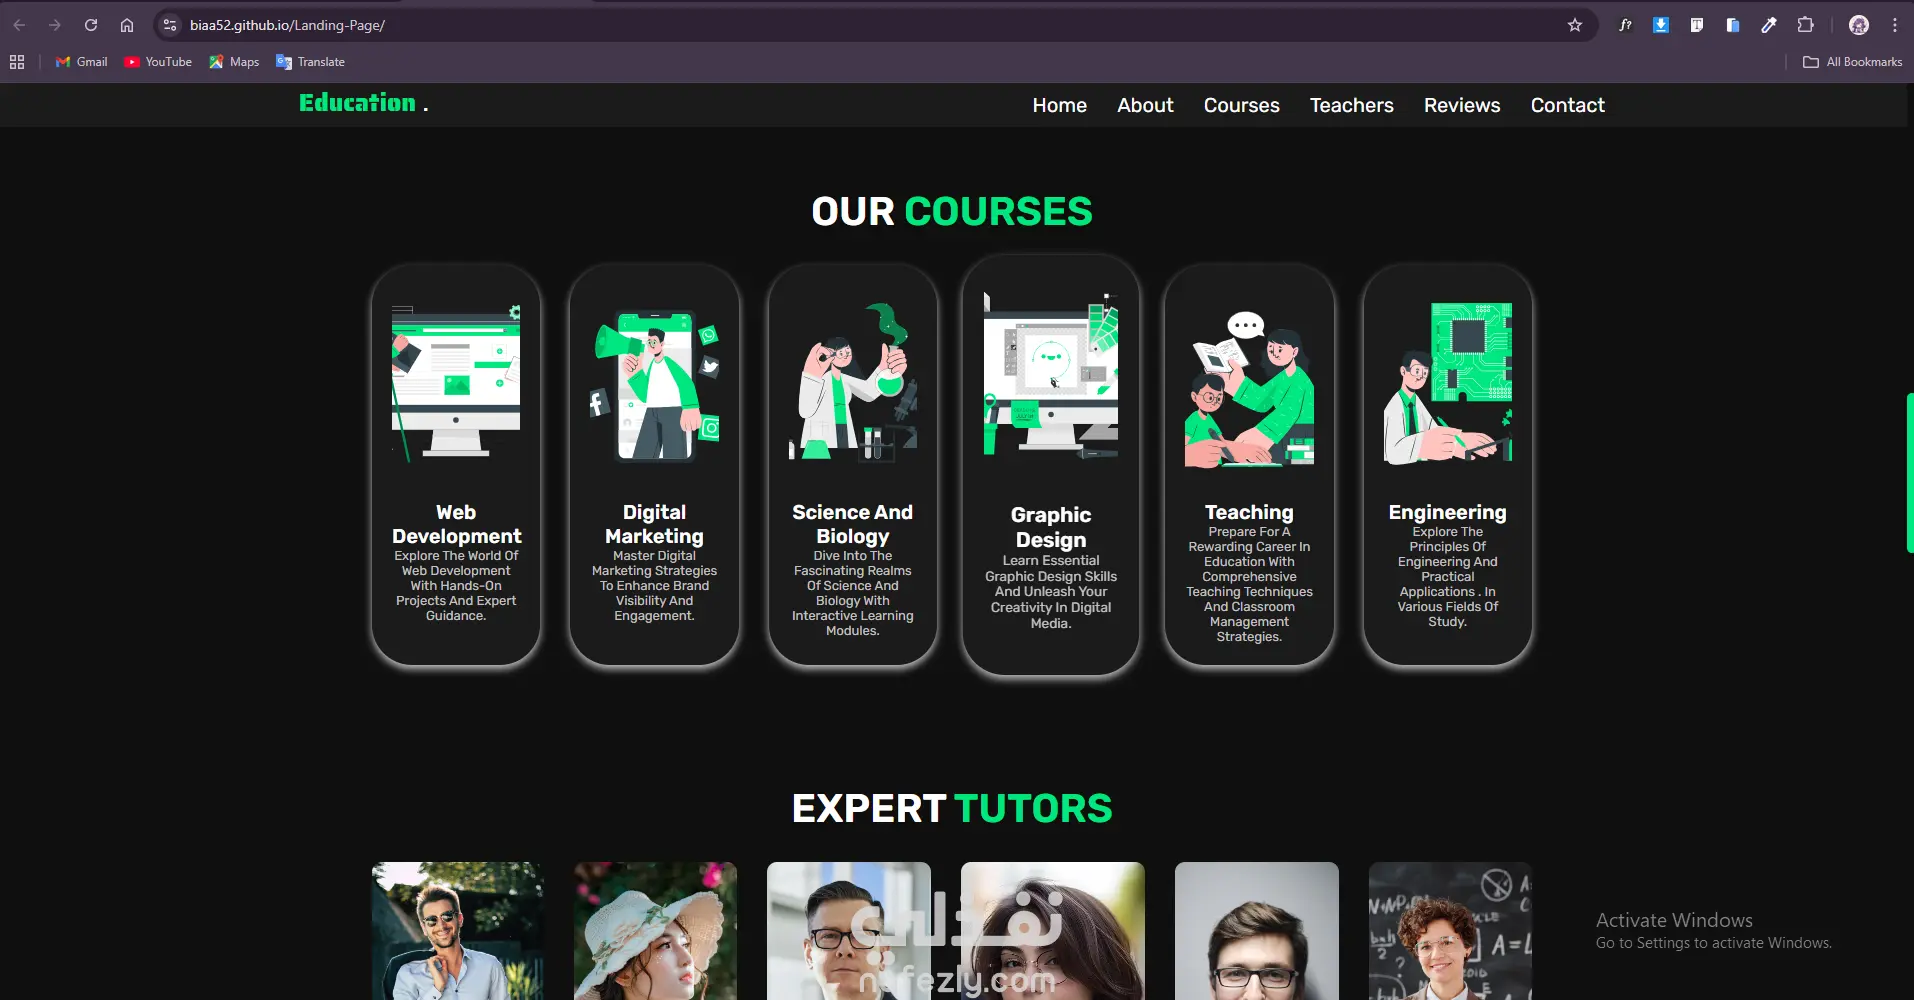Click the address bar URL field
Viewport: 1914px width, 1000px height.
coord(860,25)
